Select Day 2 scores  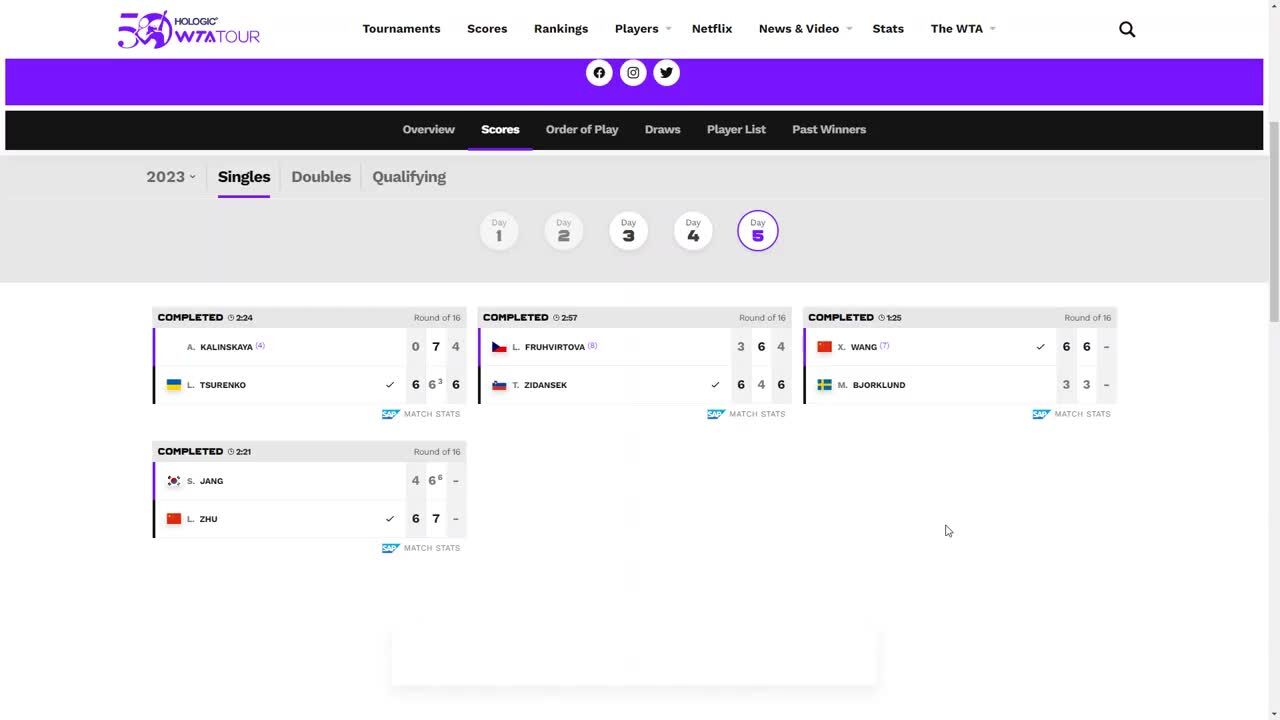(x=564, y=231)
